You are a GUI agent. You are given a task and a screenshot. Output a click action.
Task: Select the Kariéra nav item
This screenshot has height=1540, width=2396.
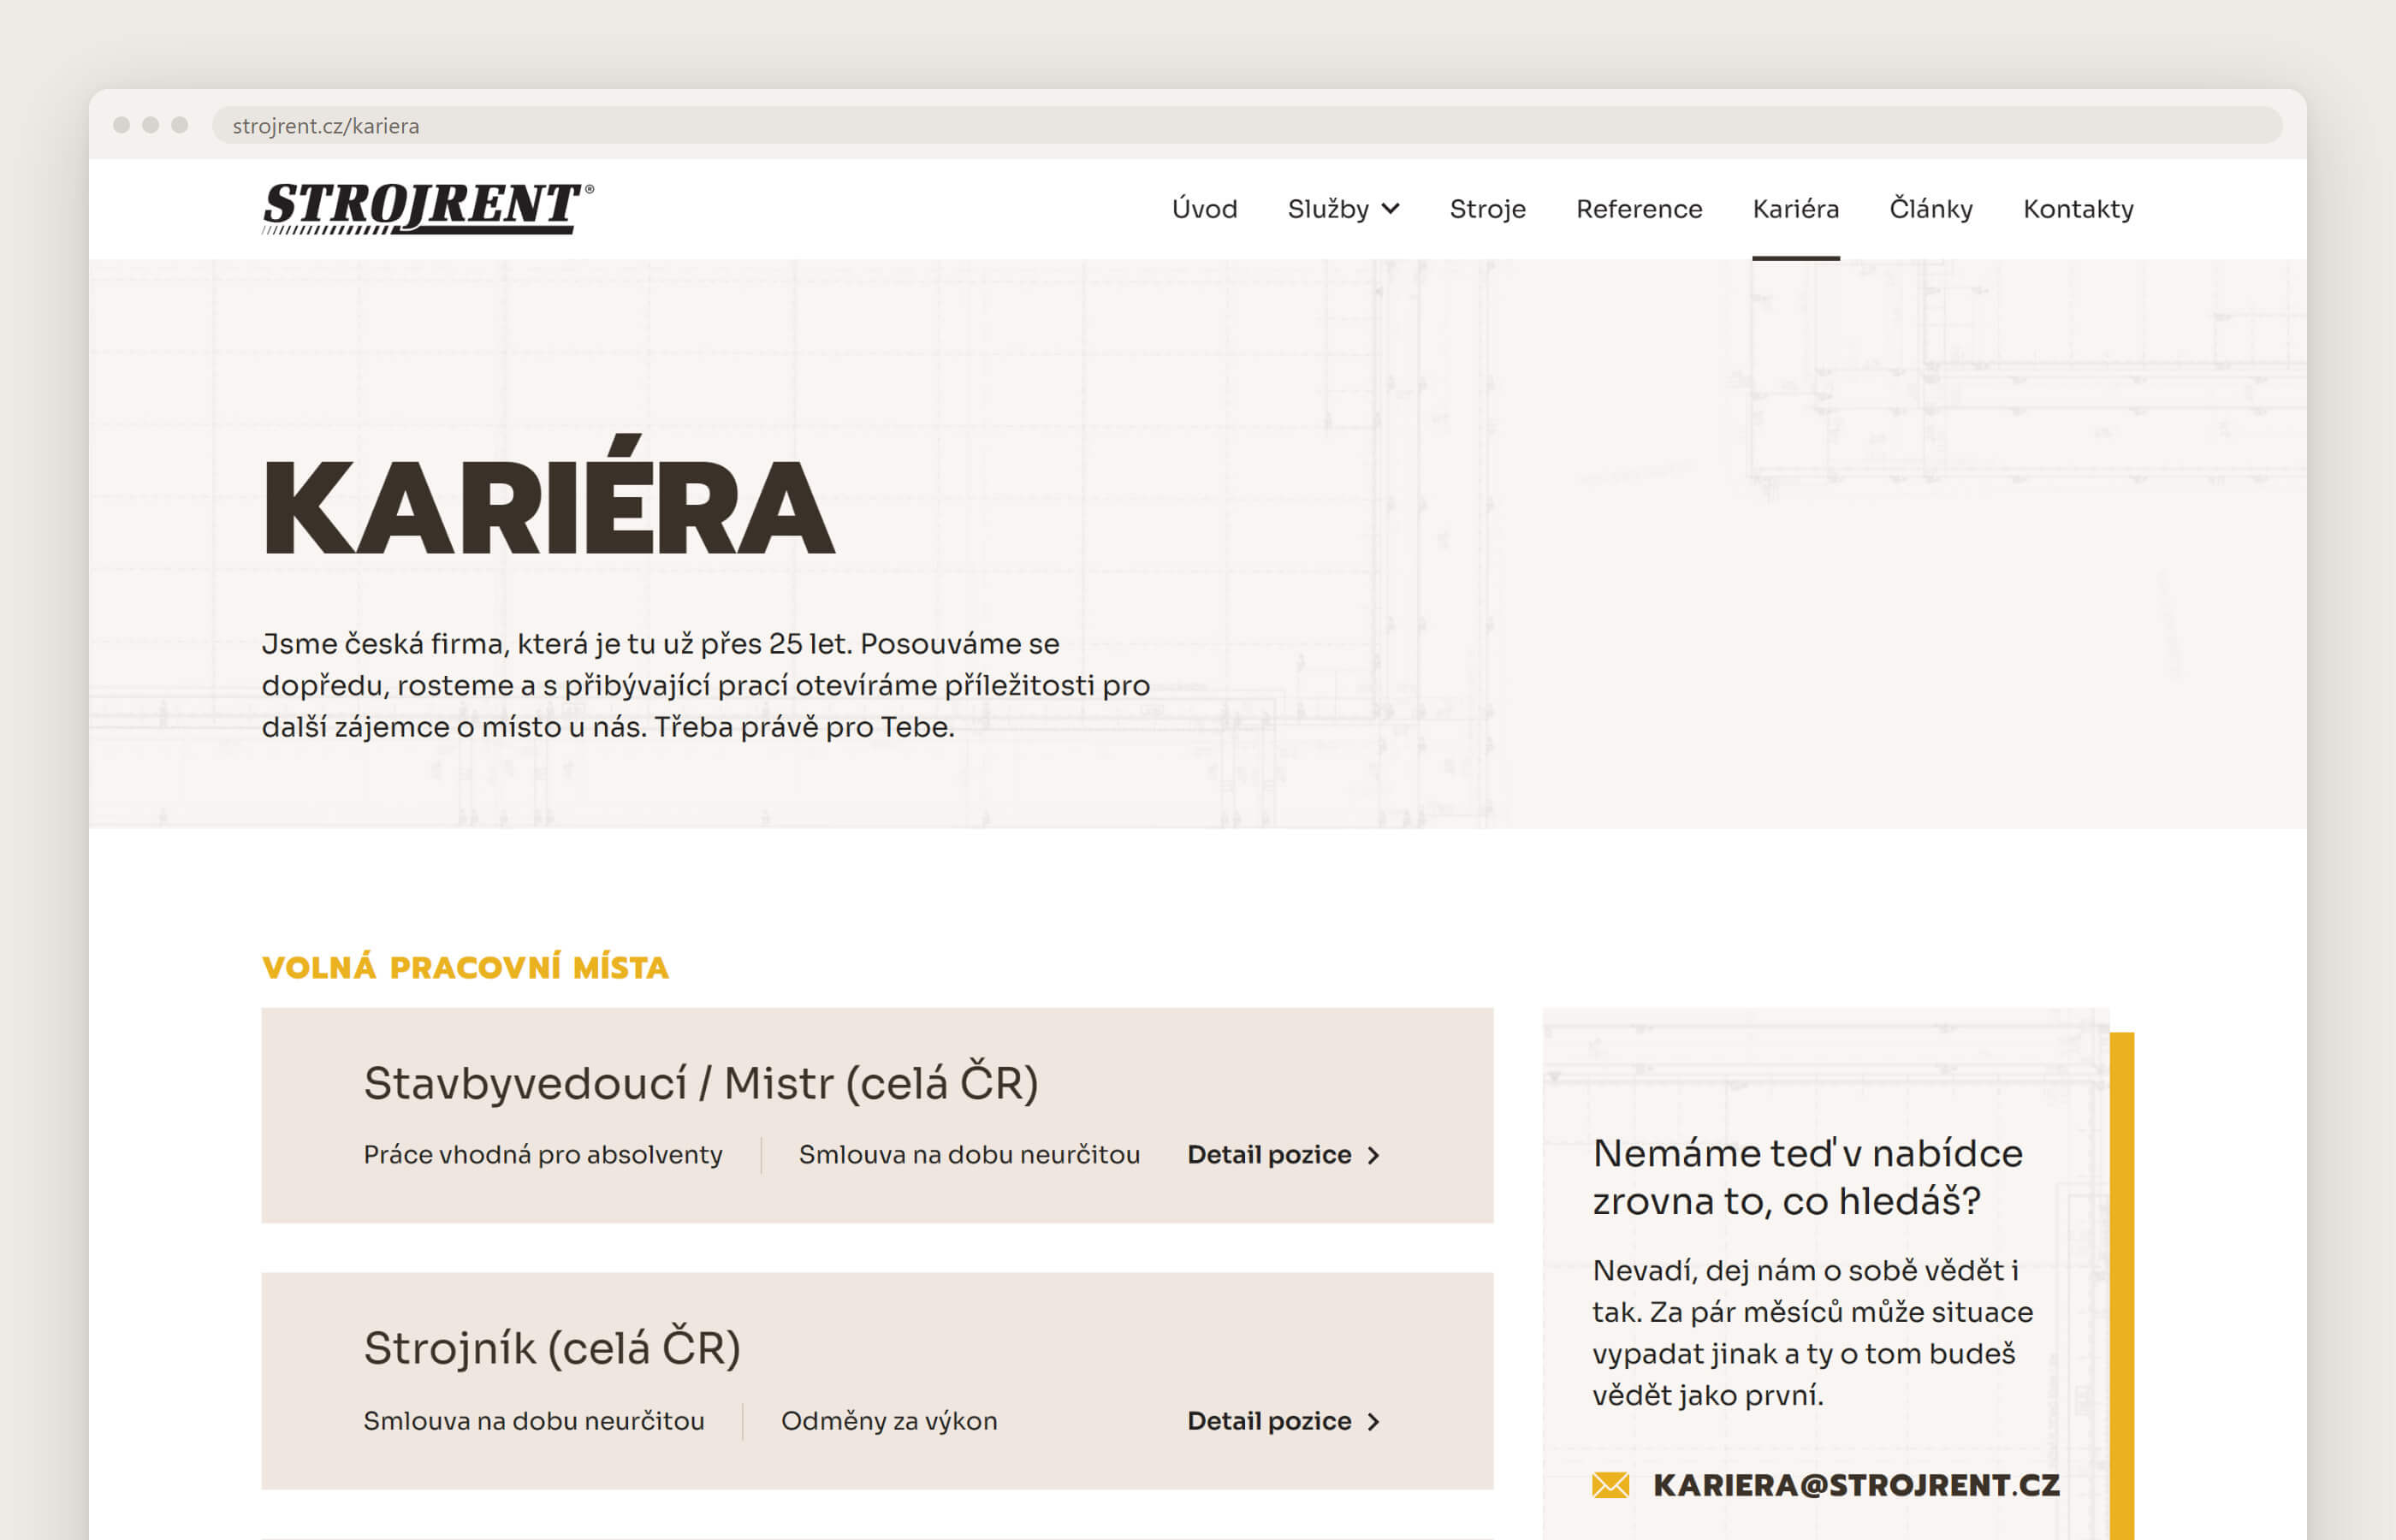1795,209
